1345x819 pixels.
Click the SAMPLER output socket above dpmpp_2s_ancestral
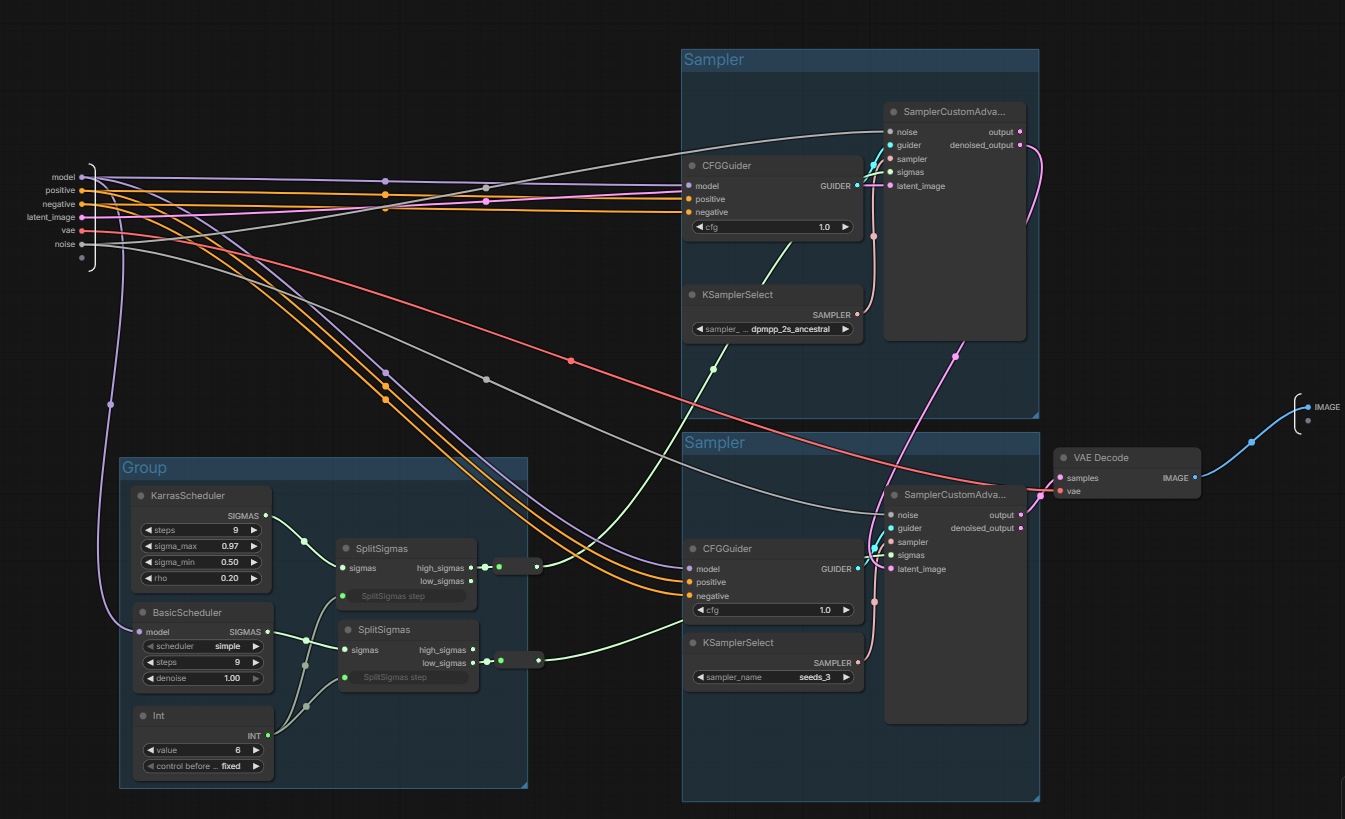[857, 314]
